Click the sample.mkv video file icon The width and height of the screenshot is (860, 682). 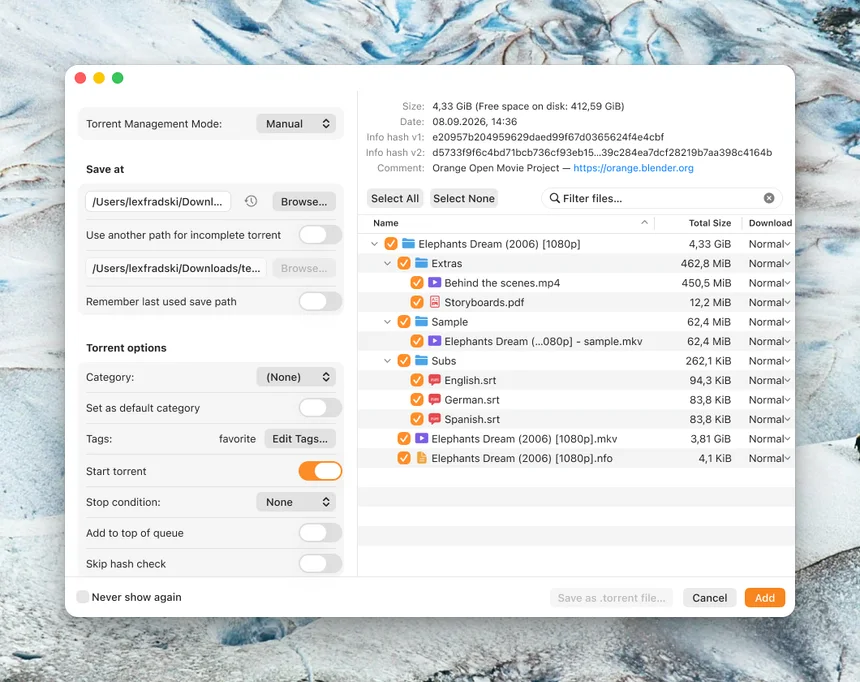pos(434,341)
